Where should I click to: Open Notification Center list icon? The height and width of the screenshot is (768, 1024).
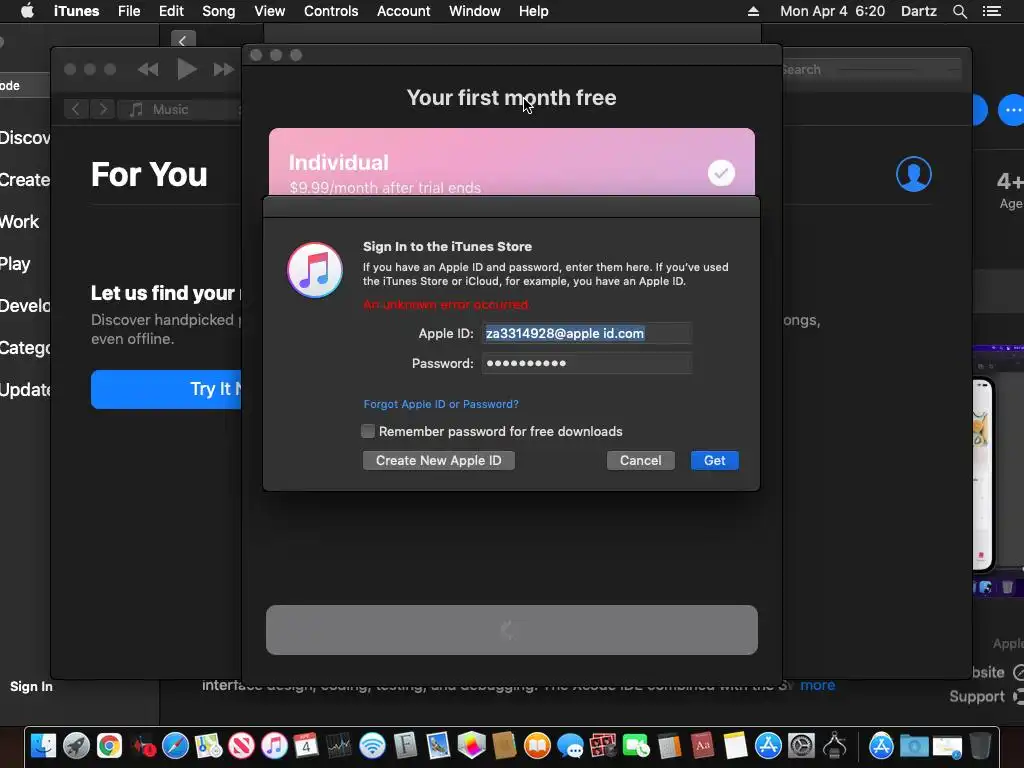991,11
